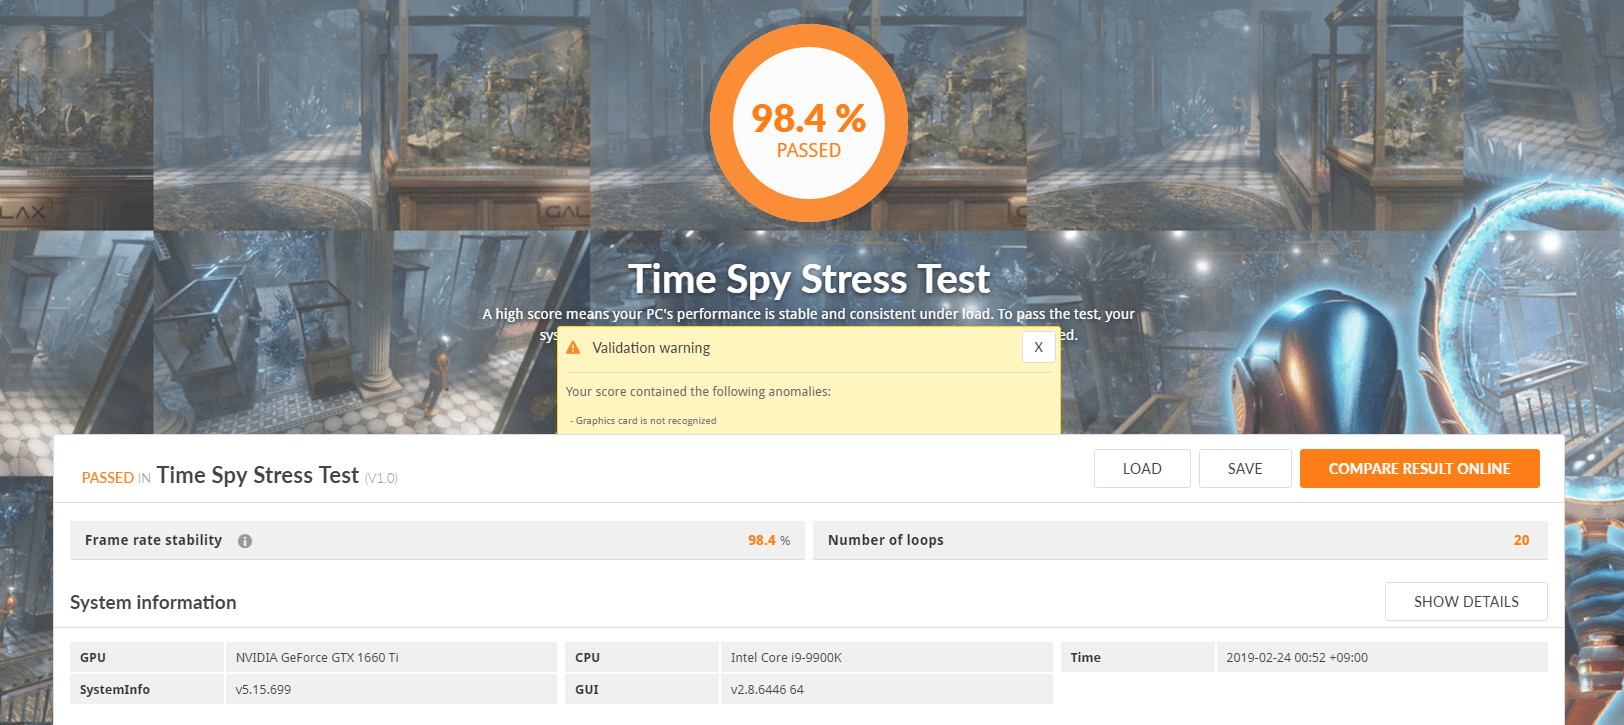
Task: Close the Validation warning popup
Action: [x=1038, y=347]
